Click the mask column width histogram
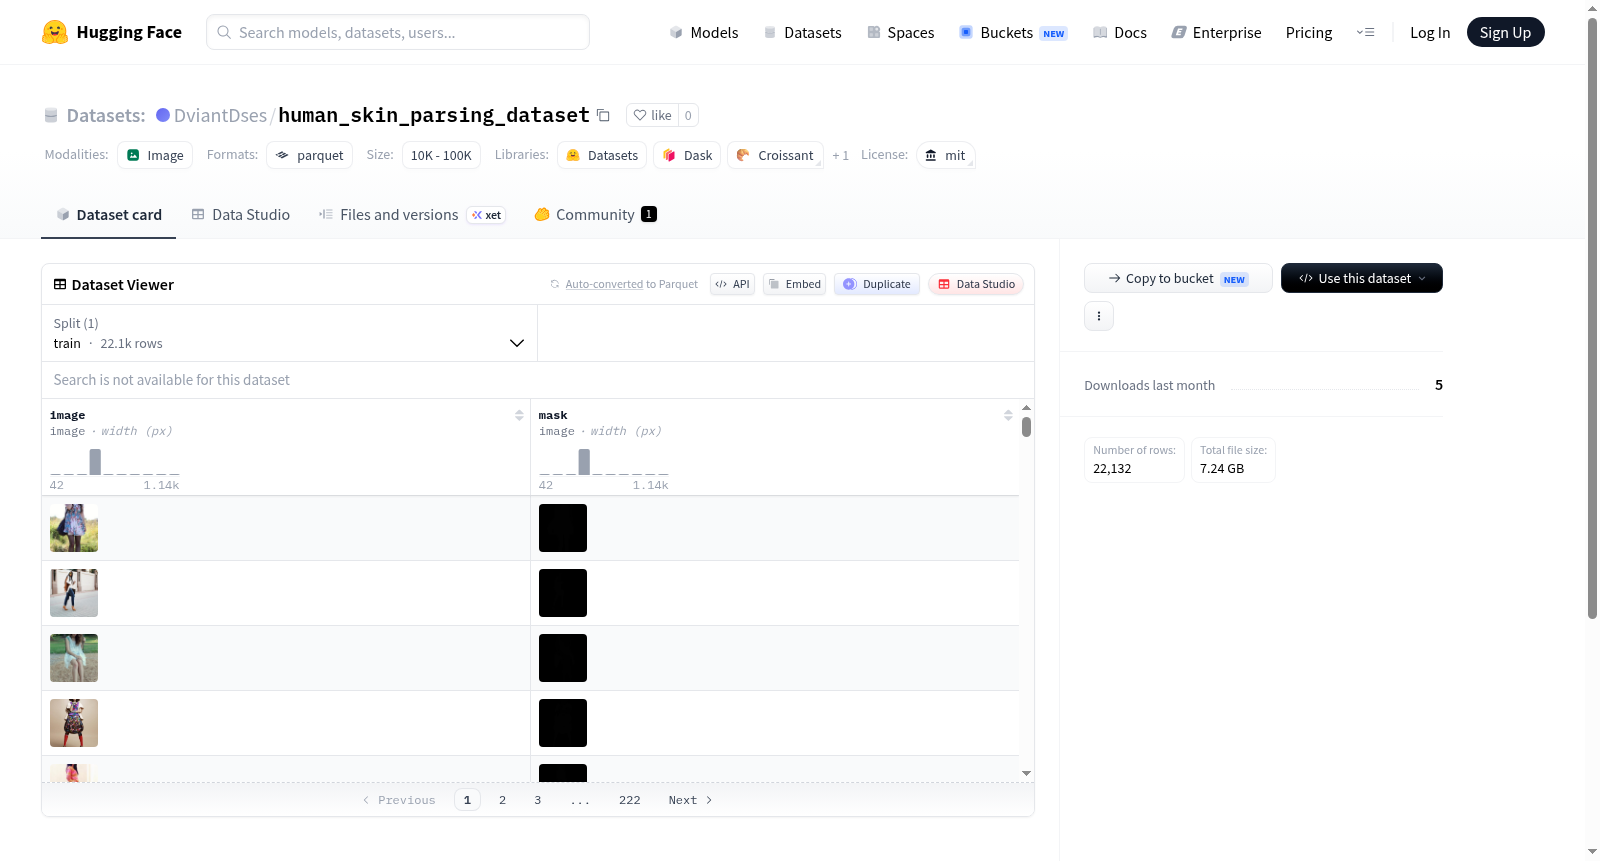Viewport: 1600px width, 861px height. tap(604, 463)
